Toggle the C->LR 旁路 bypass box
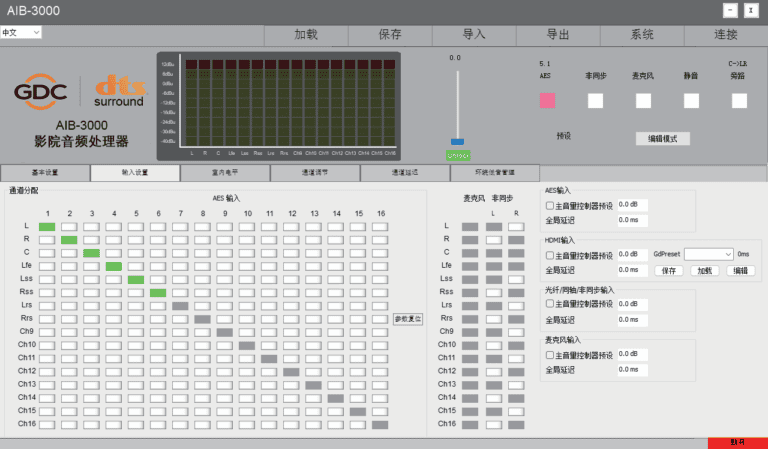This screenshot has width=768, height=449. coord(739,100)
